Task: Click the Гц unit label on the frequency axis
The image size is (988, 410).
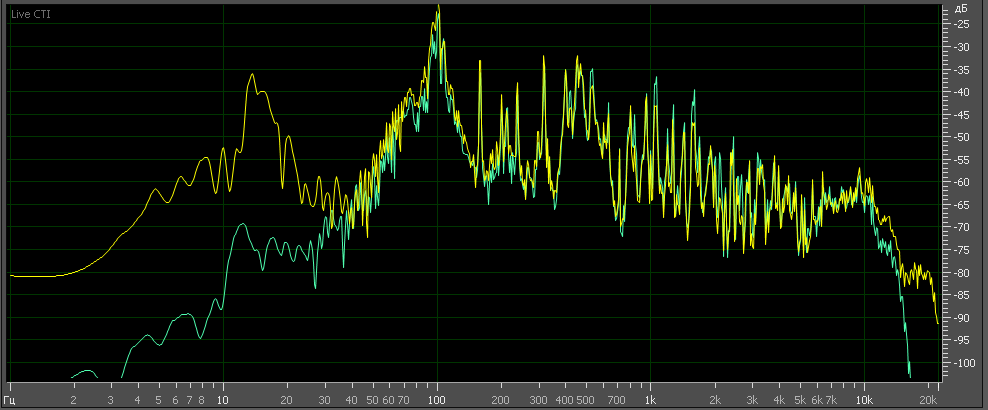Action: [11, 397]
